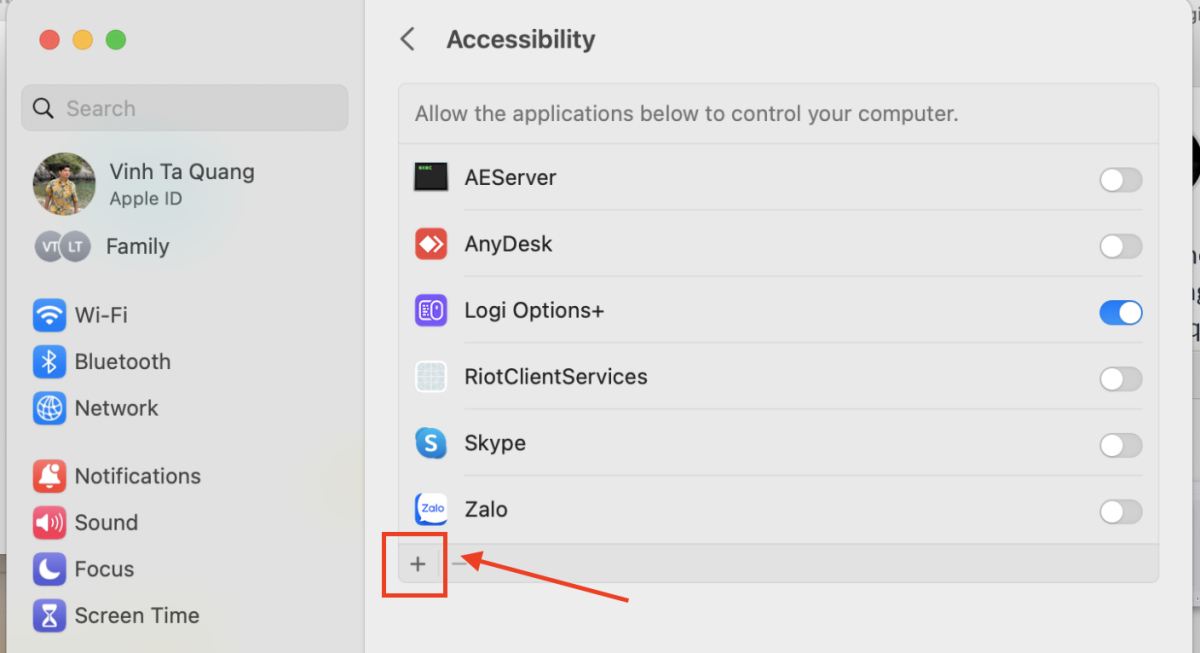Click the Logi Options+ app icon
1200x653 pixels.
tap(431, 311)
